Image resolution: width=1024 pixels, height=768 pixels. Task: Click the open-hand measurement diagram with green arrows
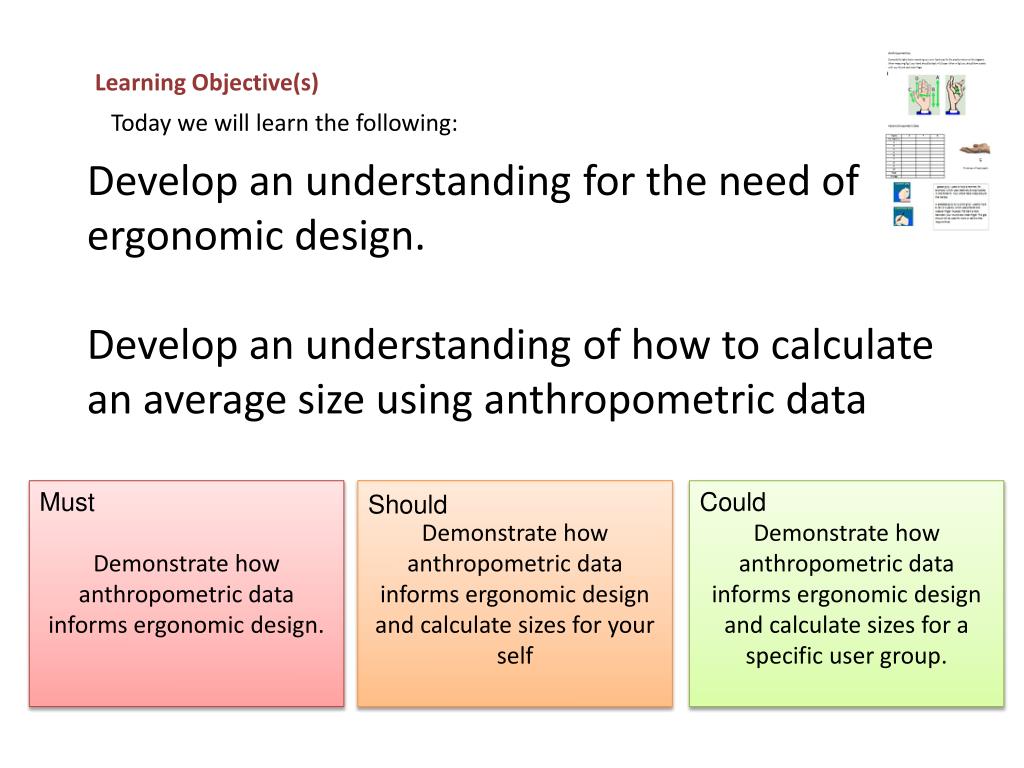(x=923, y=95)
